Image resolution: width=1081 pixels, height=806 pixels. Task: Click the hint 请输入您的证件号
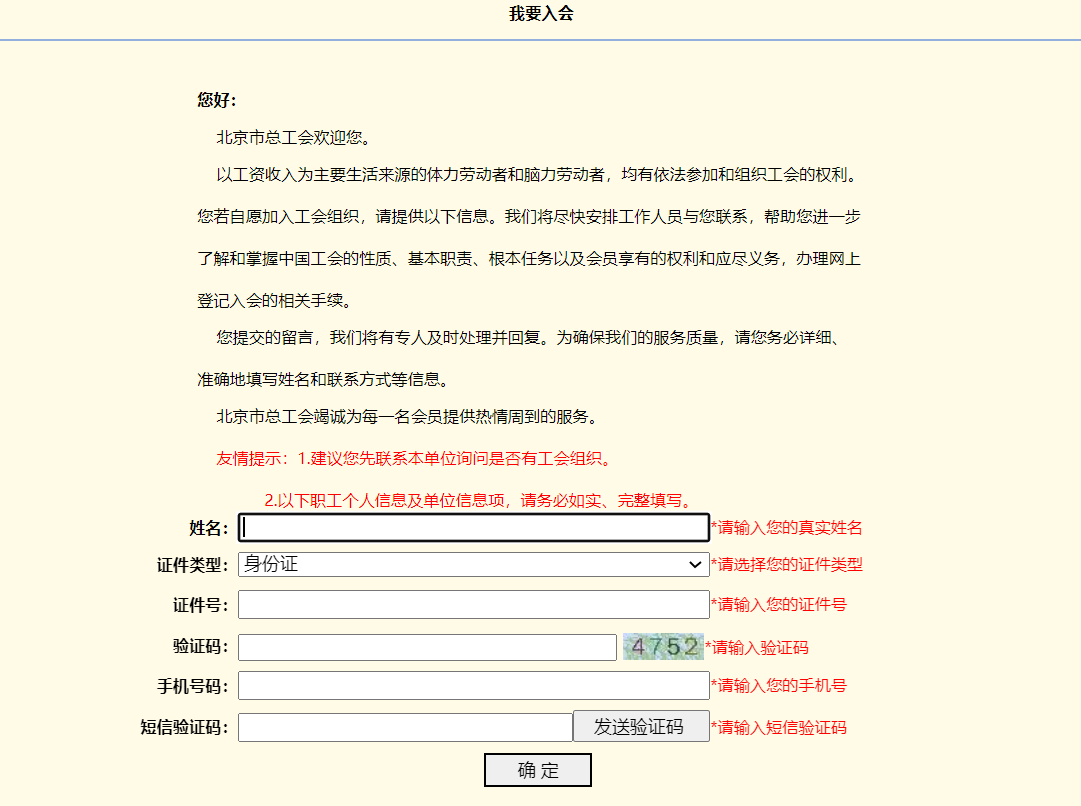point(778,604)
